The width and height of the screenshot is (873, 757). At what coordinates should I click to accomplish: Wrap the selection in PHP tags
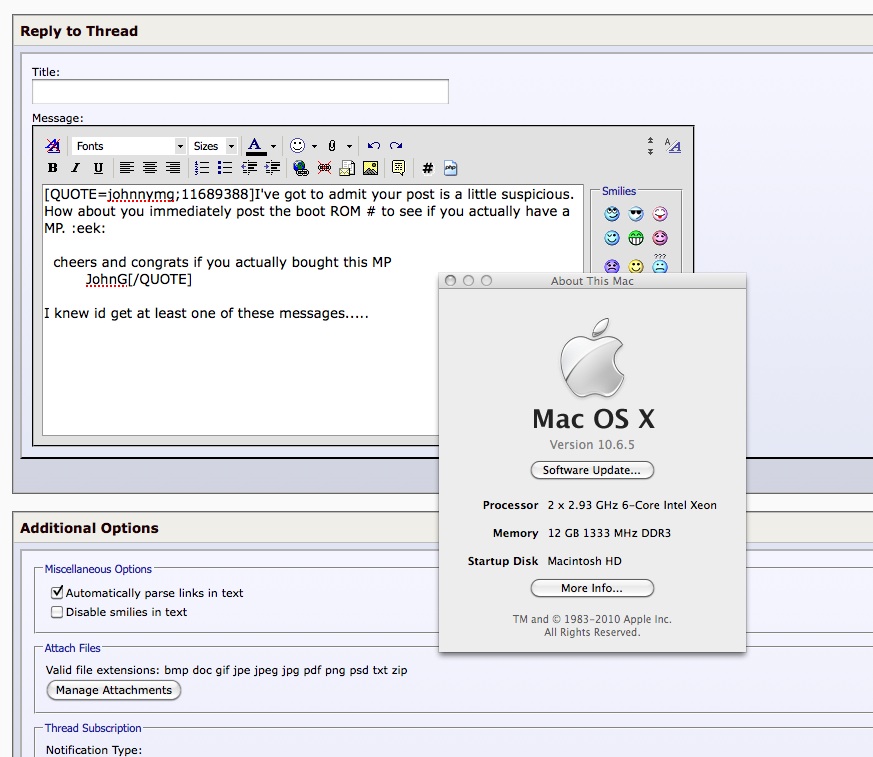450,168
